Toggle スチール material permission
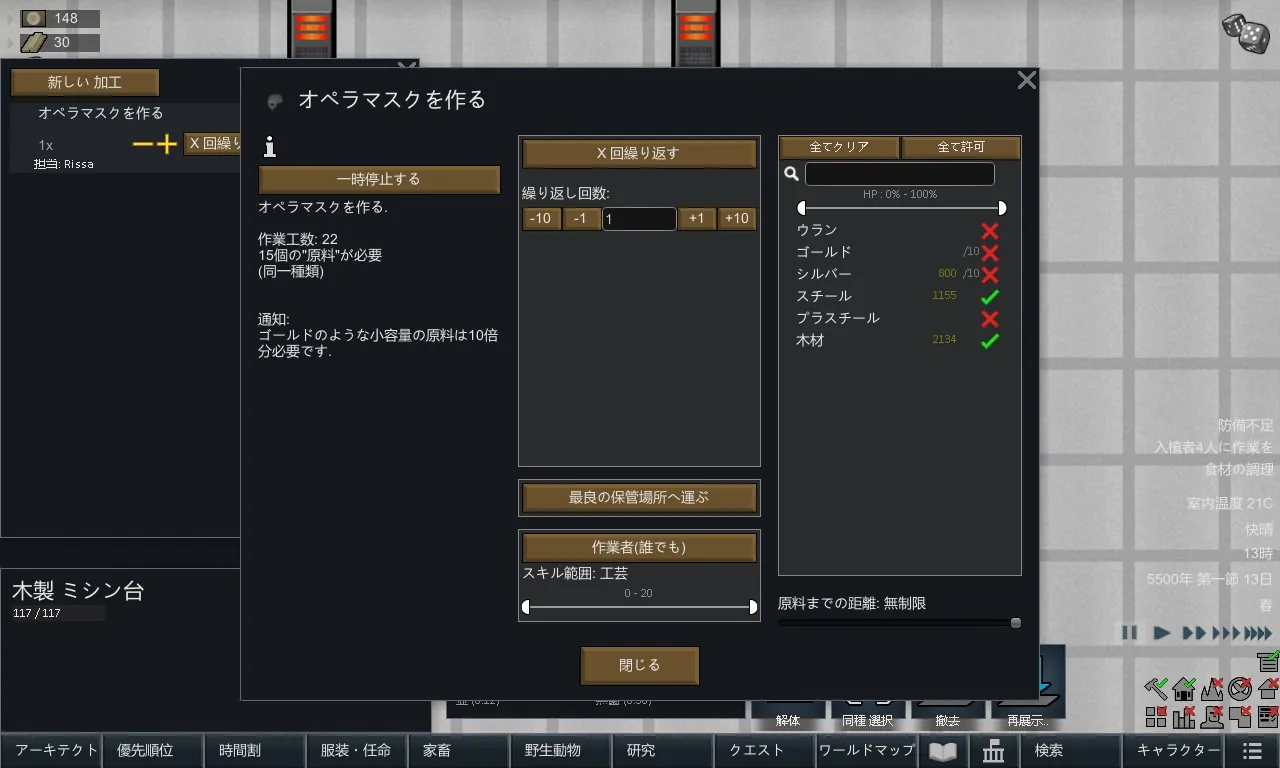The image size is (1280, 768). [990, 297]
